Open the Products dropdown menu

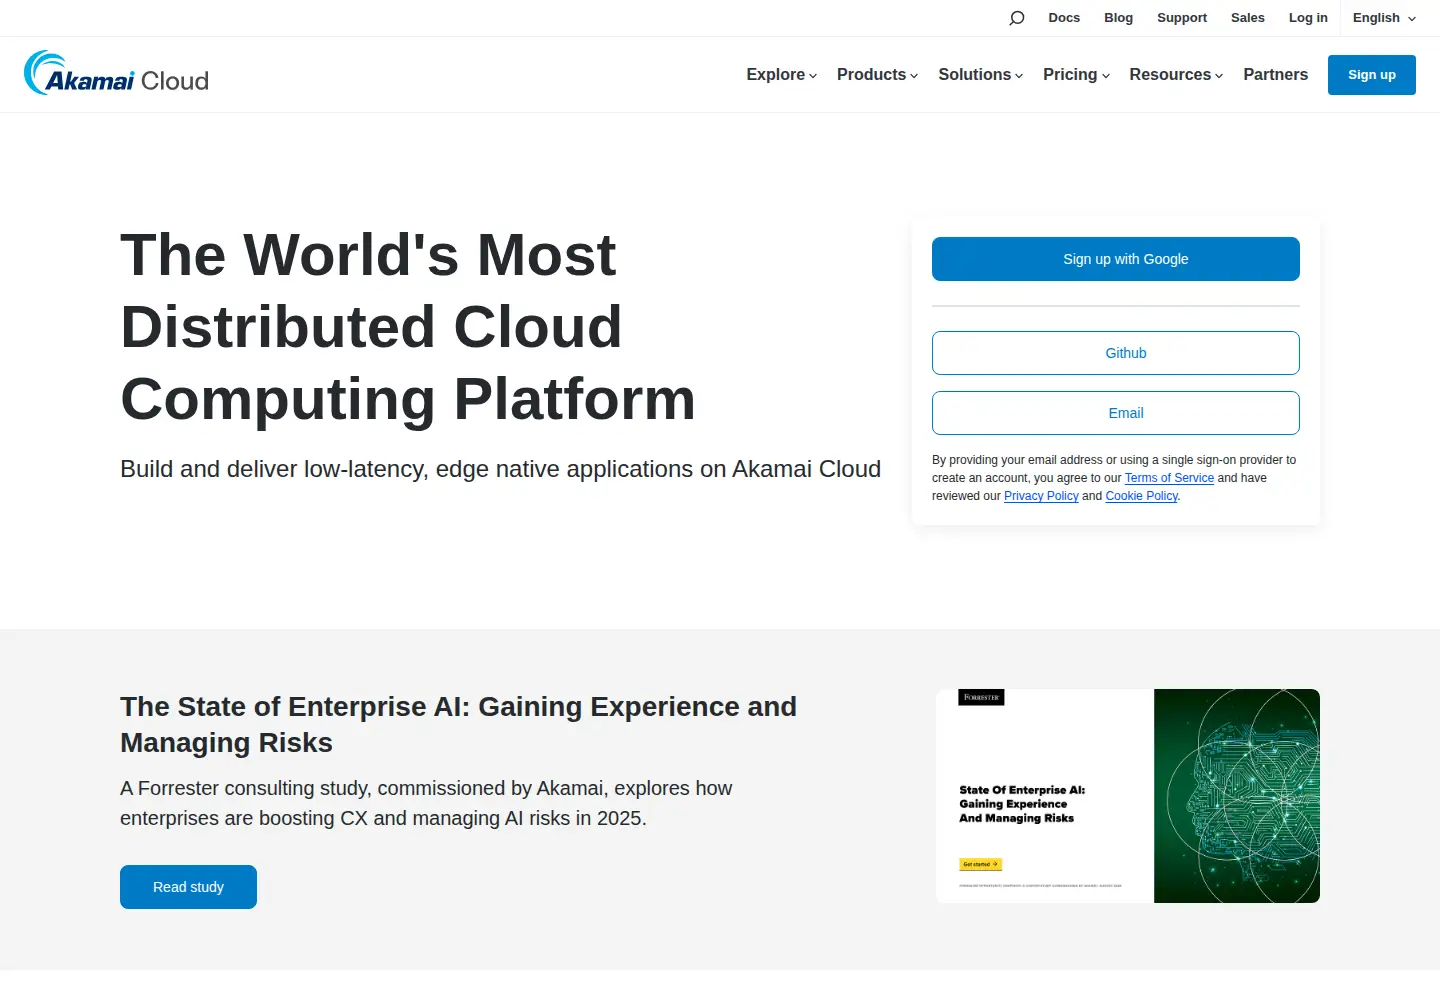tap(877, 75)
